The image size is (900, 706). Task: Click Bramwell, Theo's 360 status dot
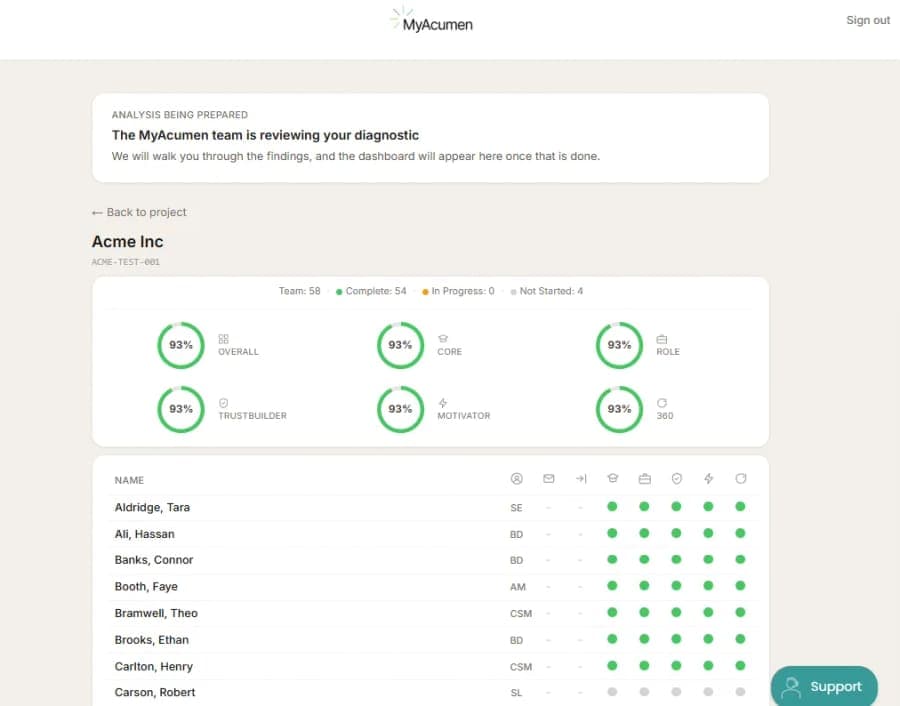coord(740,612)
